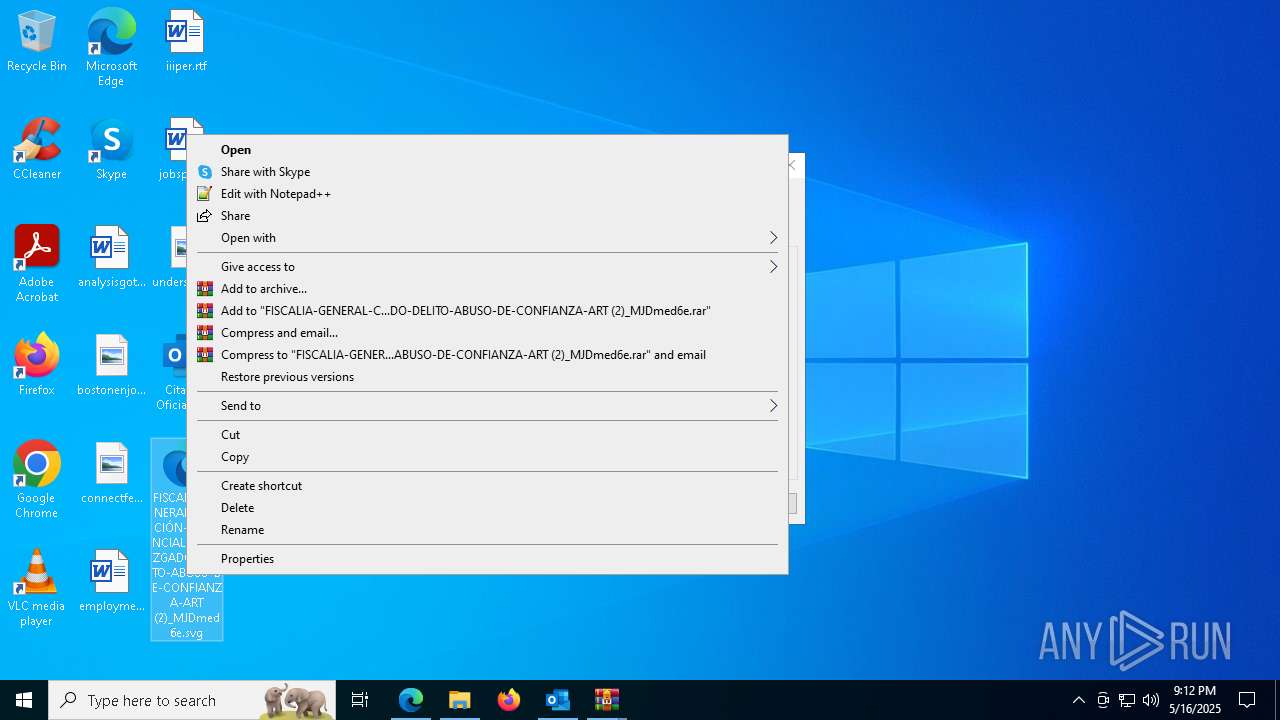1280x720 pixels.
Task: Select the bostonenjo image file icon
Action: (x=111, y=365)
